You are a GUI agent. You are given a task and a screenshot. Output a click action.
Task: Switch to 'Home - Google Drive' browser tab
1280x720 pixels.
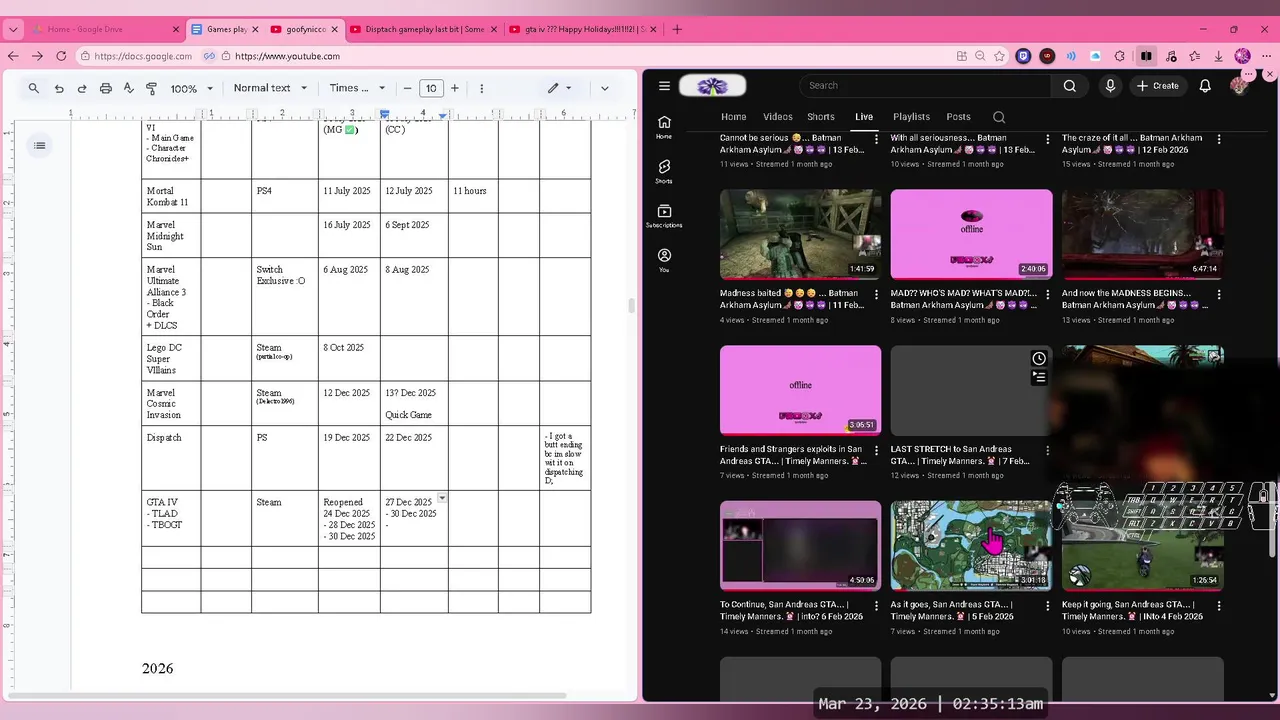click(x=105, y=29)
